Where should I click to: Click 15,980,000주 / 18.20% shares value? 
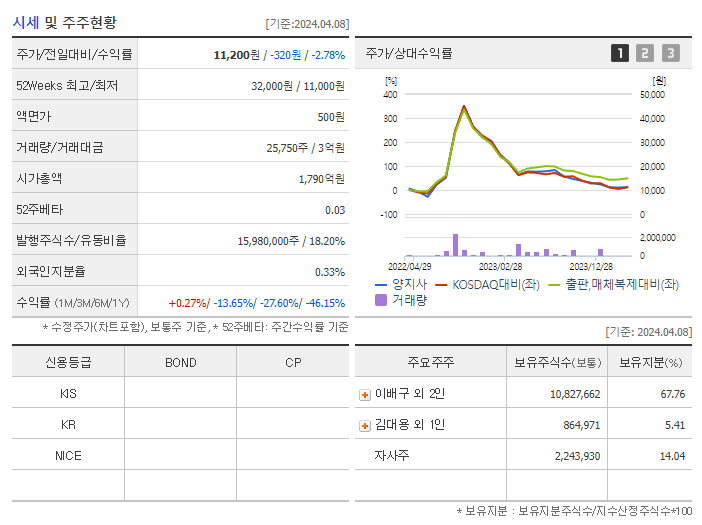click(x=291, y=241)
